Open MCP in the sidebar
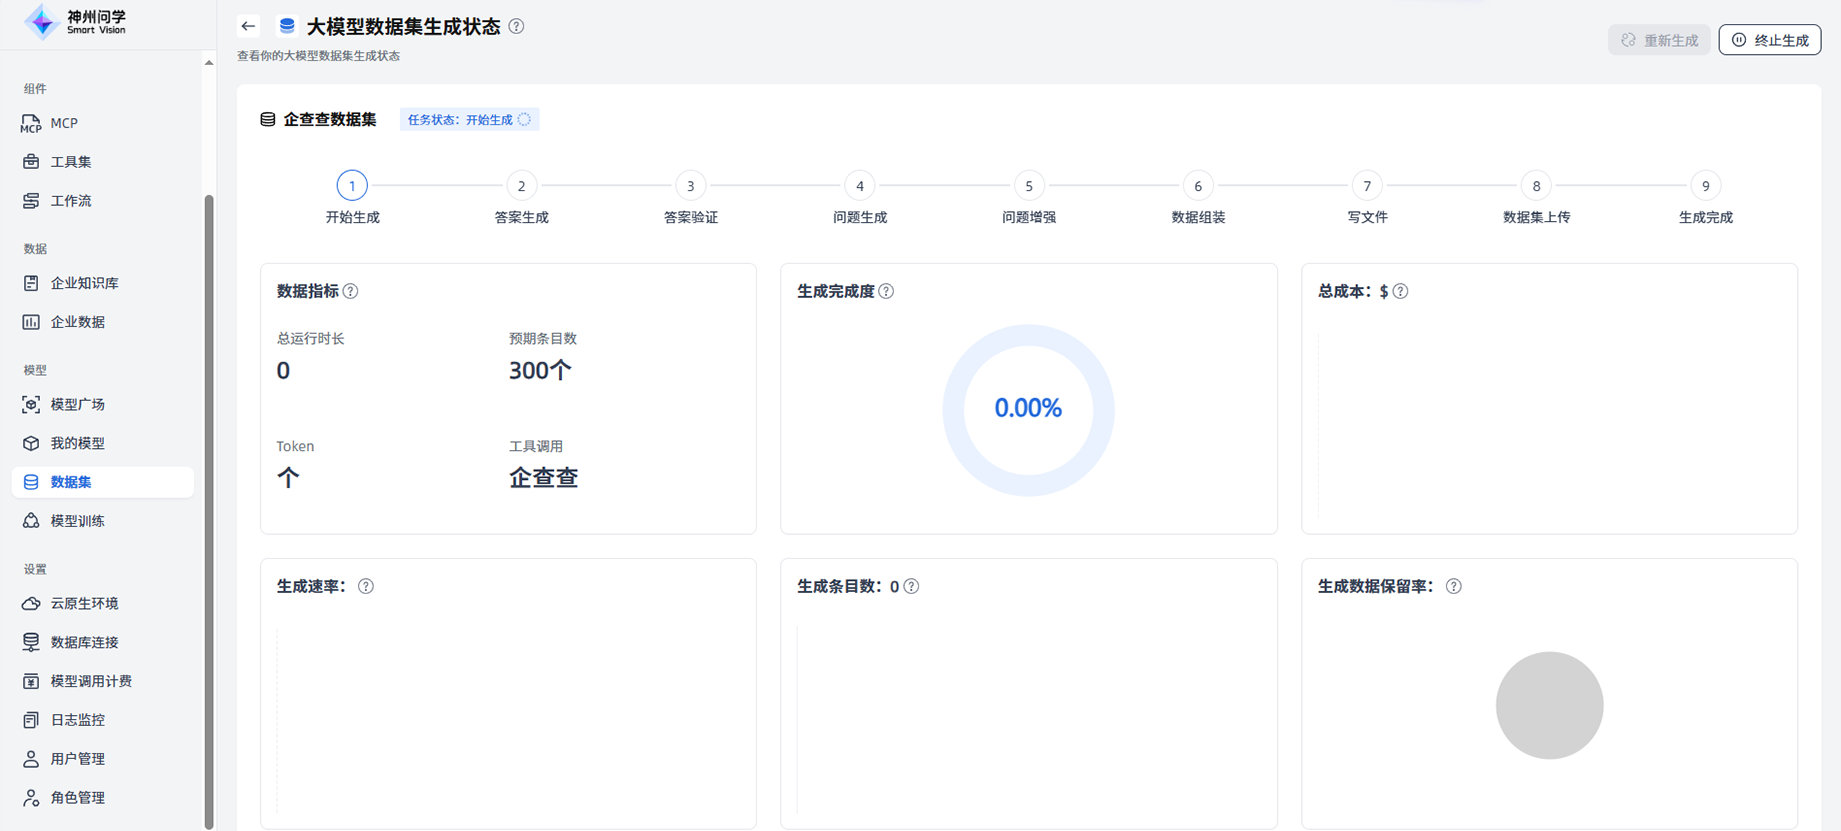This screenshot has width=1841, height=831. pyautogui.click(x=64, y=123)
